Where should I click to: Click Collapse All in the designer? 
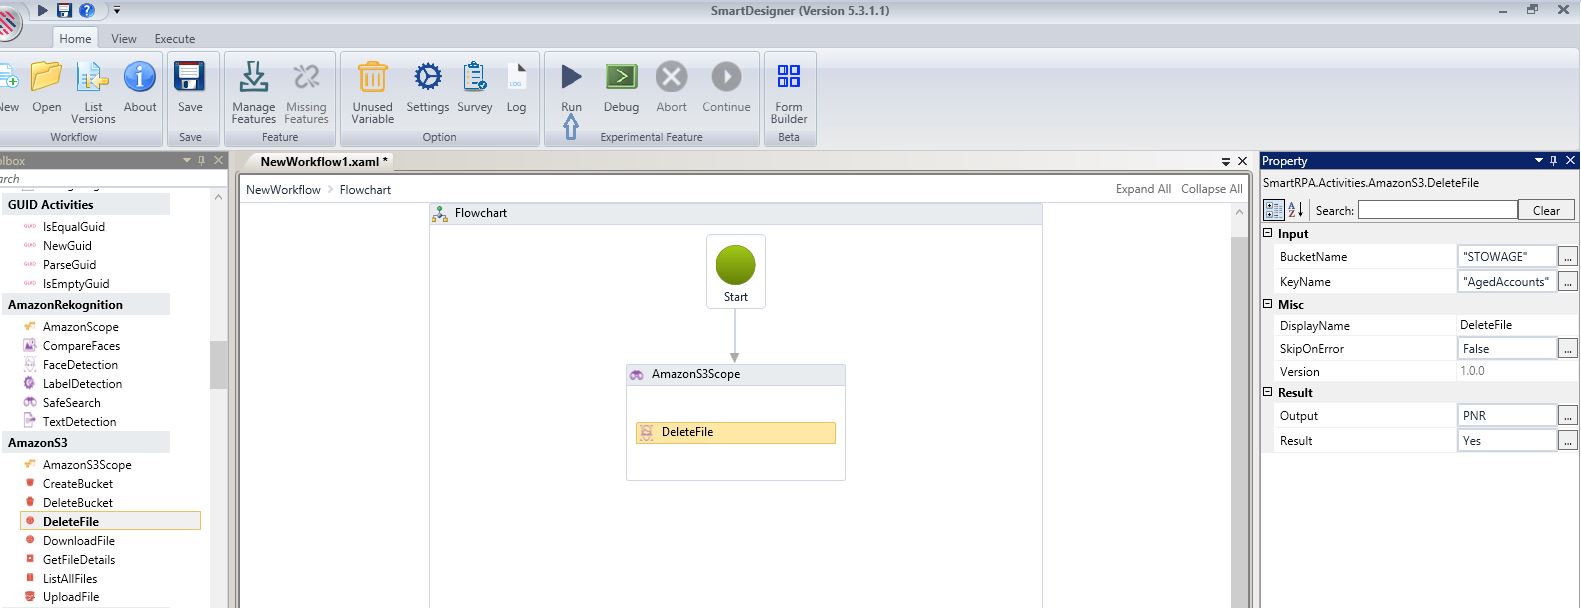point(1211,189)
